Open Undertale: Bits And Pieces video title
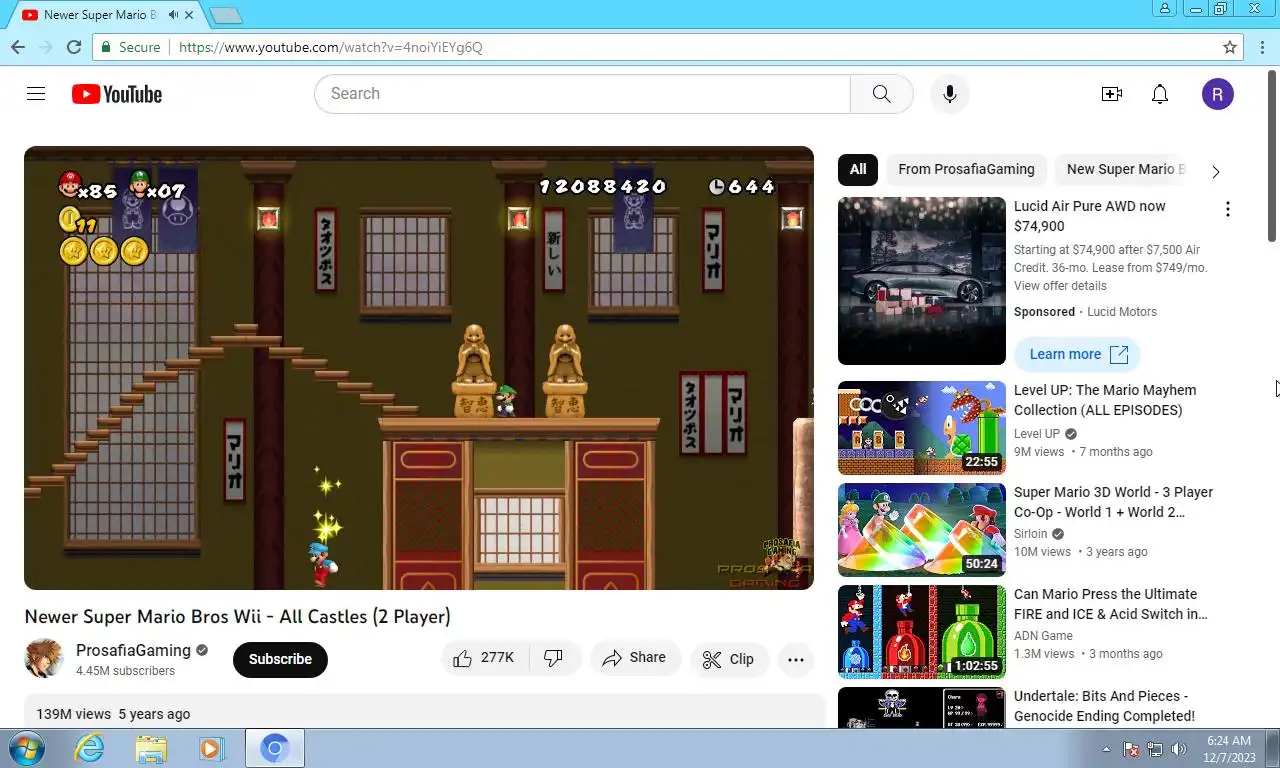Image resolution: width=1280 pixels, height=768 pixels. (x=1104, y=706)
